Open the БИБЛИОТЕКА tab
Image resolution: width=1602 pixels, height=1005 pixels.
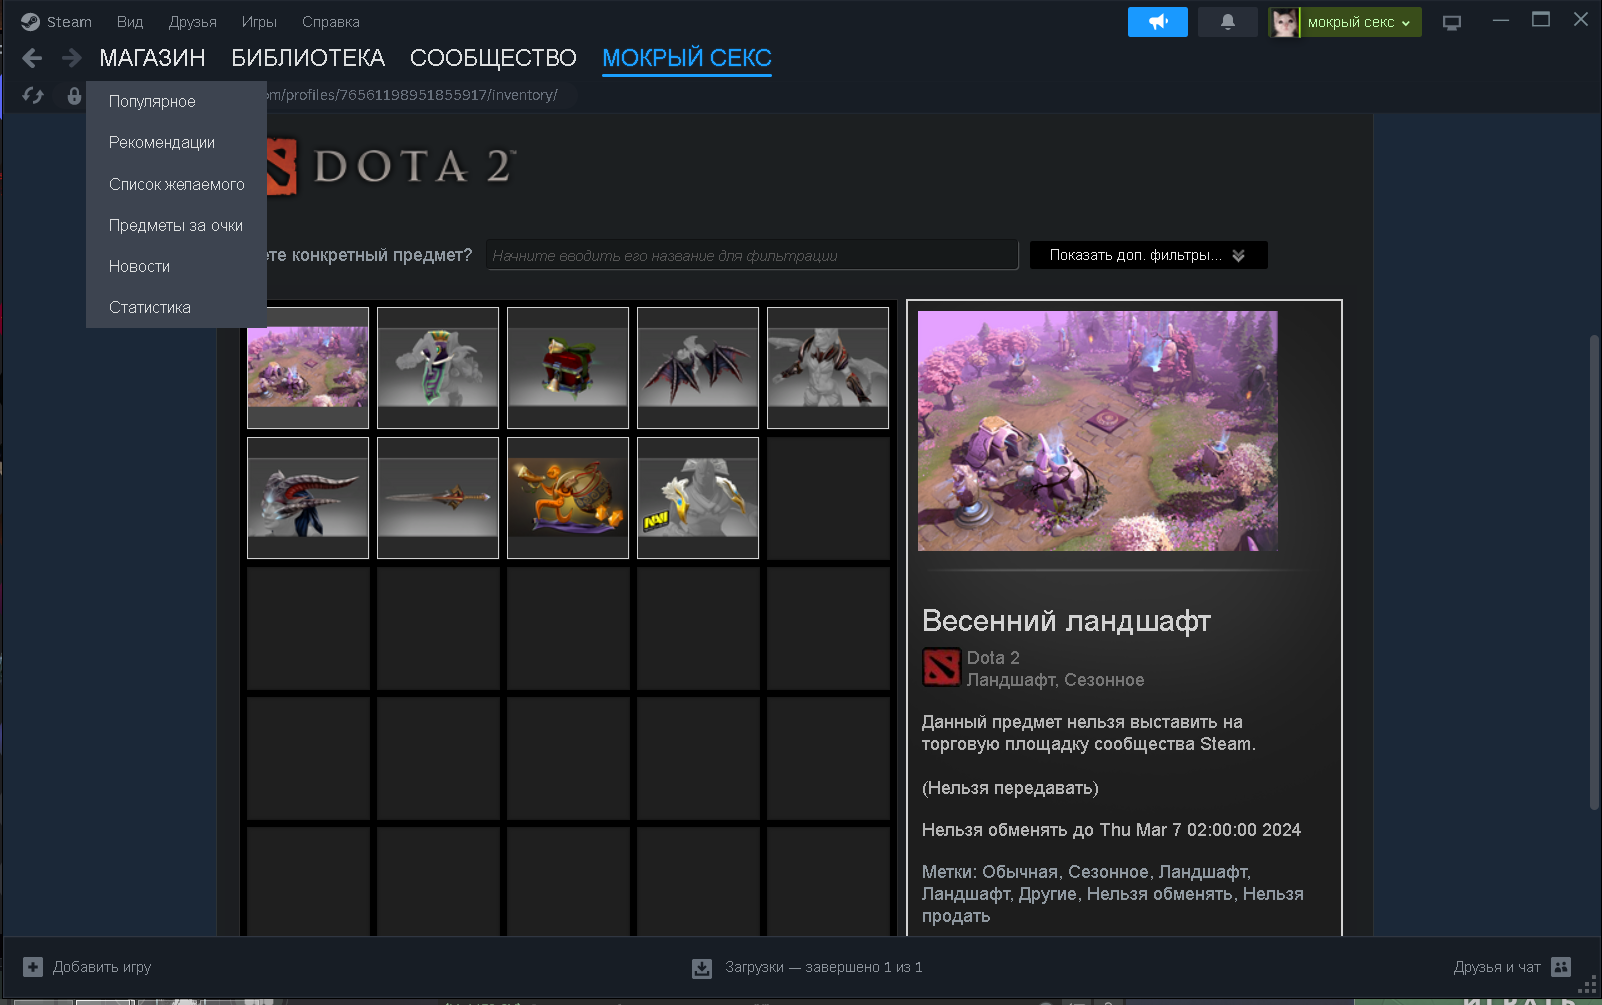tap(308, 58)
